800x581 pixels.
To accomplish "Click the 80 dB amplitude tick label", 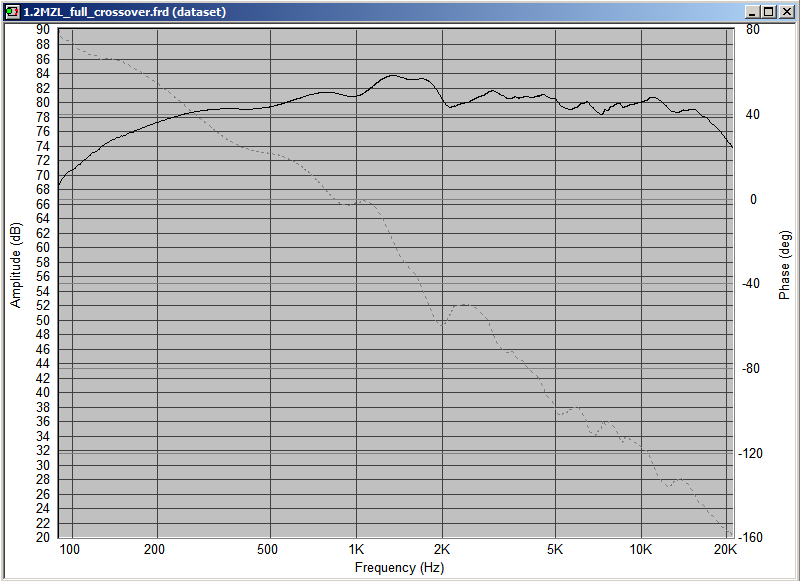I will pos(43,103).
